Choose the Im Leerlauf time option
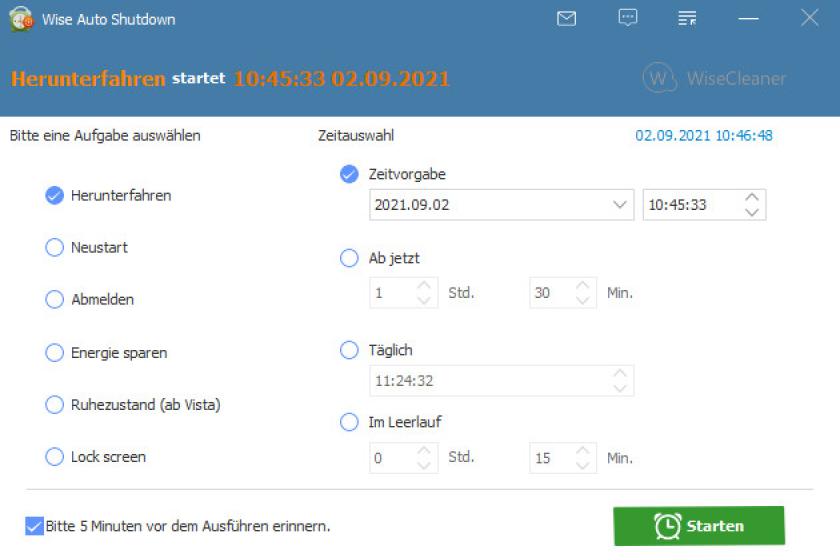This screenshot has height=560, width=840. [391, 422]
